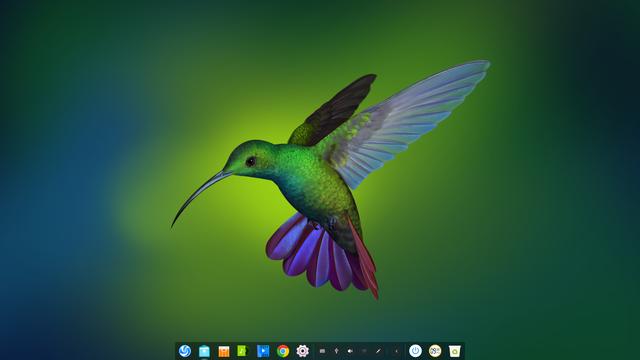Launch the orange app store icon
This screenshot has width=640, height=360.
(x=224, y=351)
